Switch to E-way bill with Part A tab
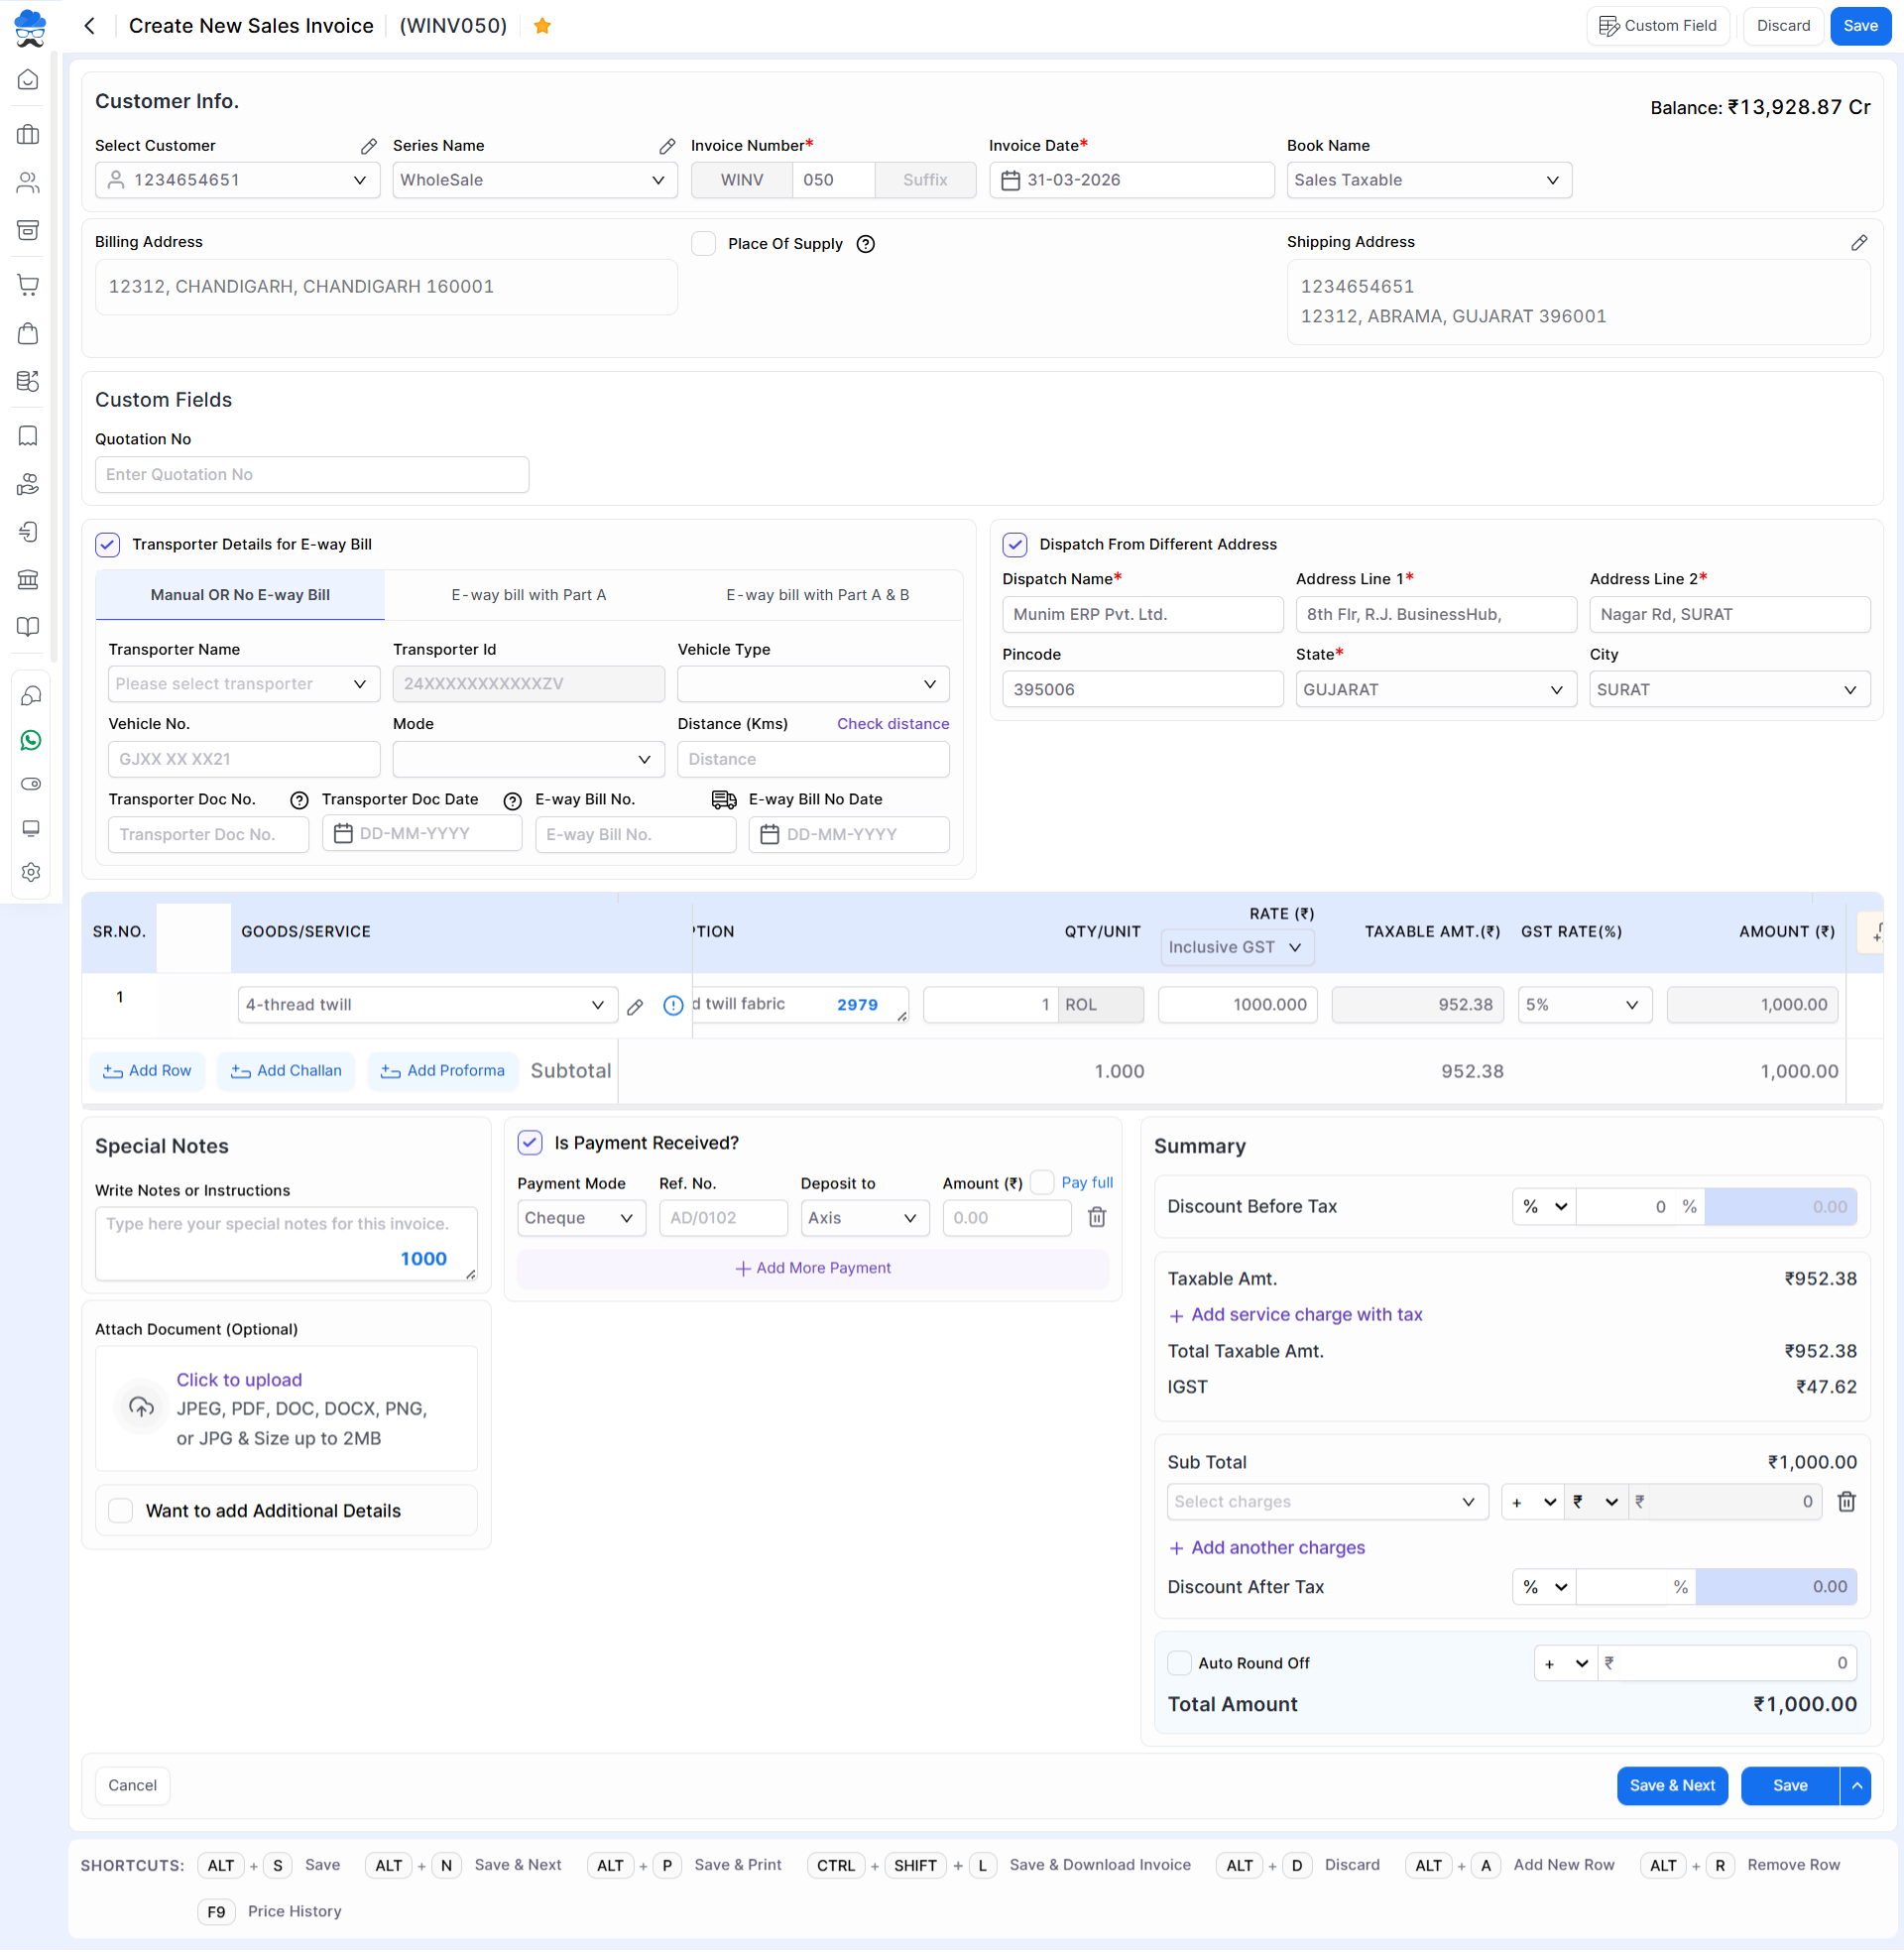1904x1952 pixels. tap(528, 595)
